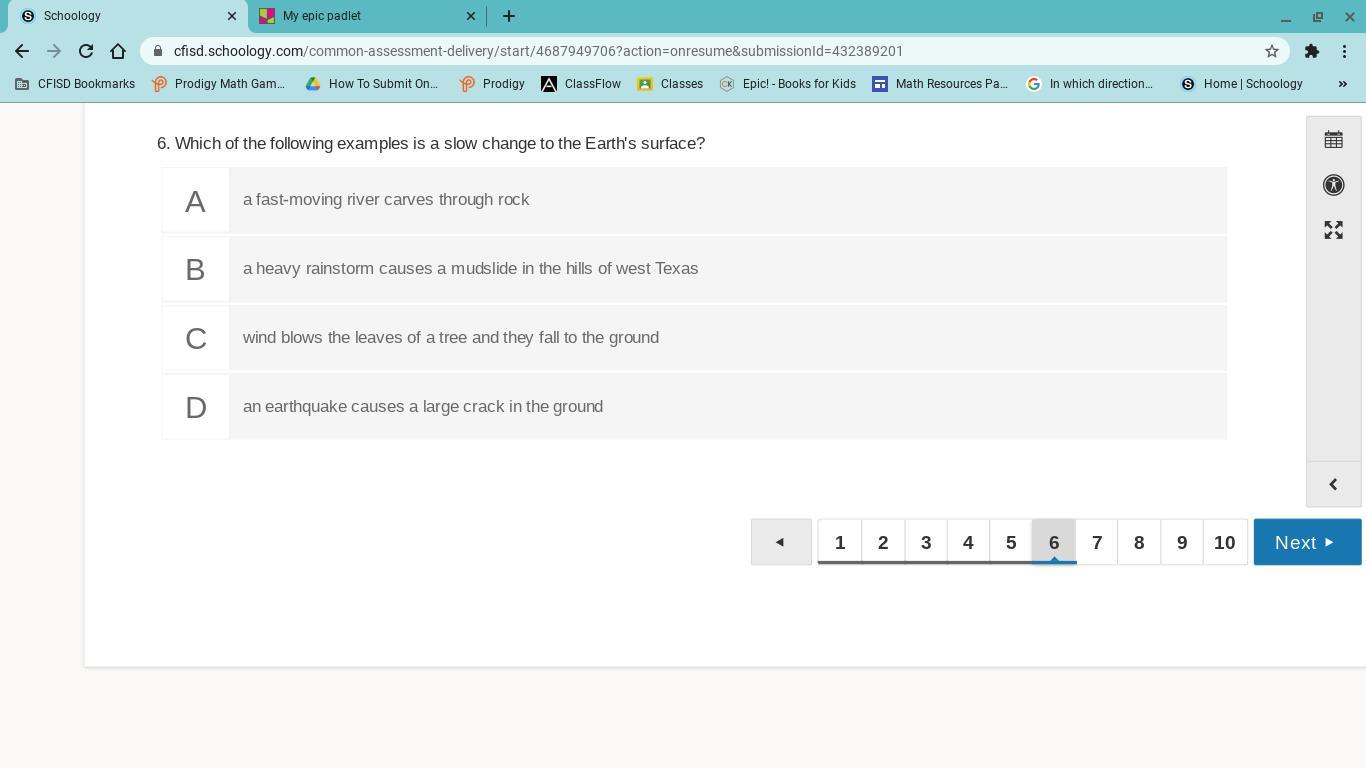Go back in browser history
The height and width of the screenshot is (768, 1366).
click(22, 51)
